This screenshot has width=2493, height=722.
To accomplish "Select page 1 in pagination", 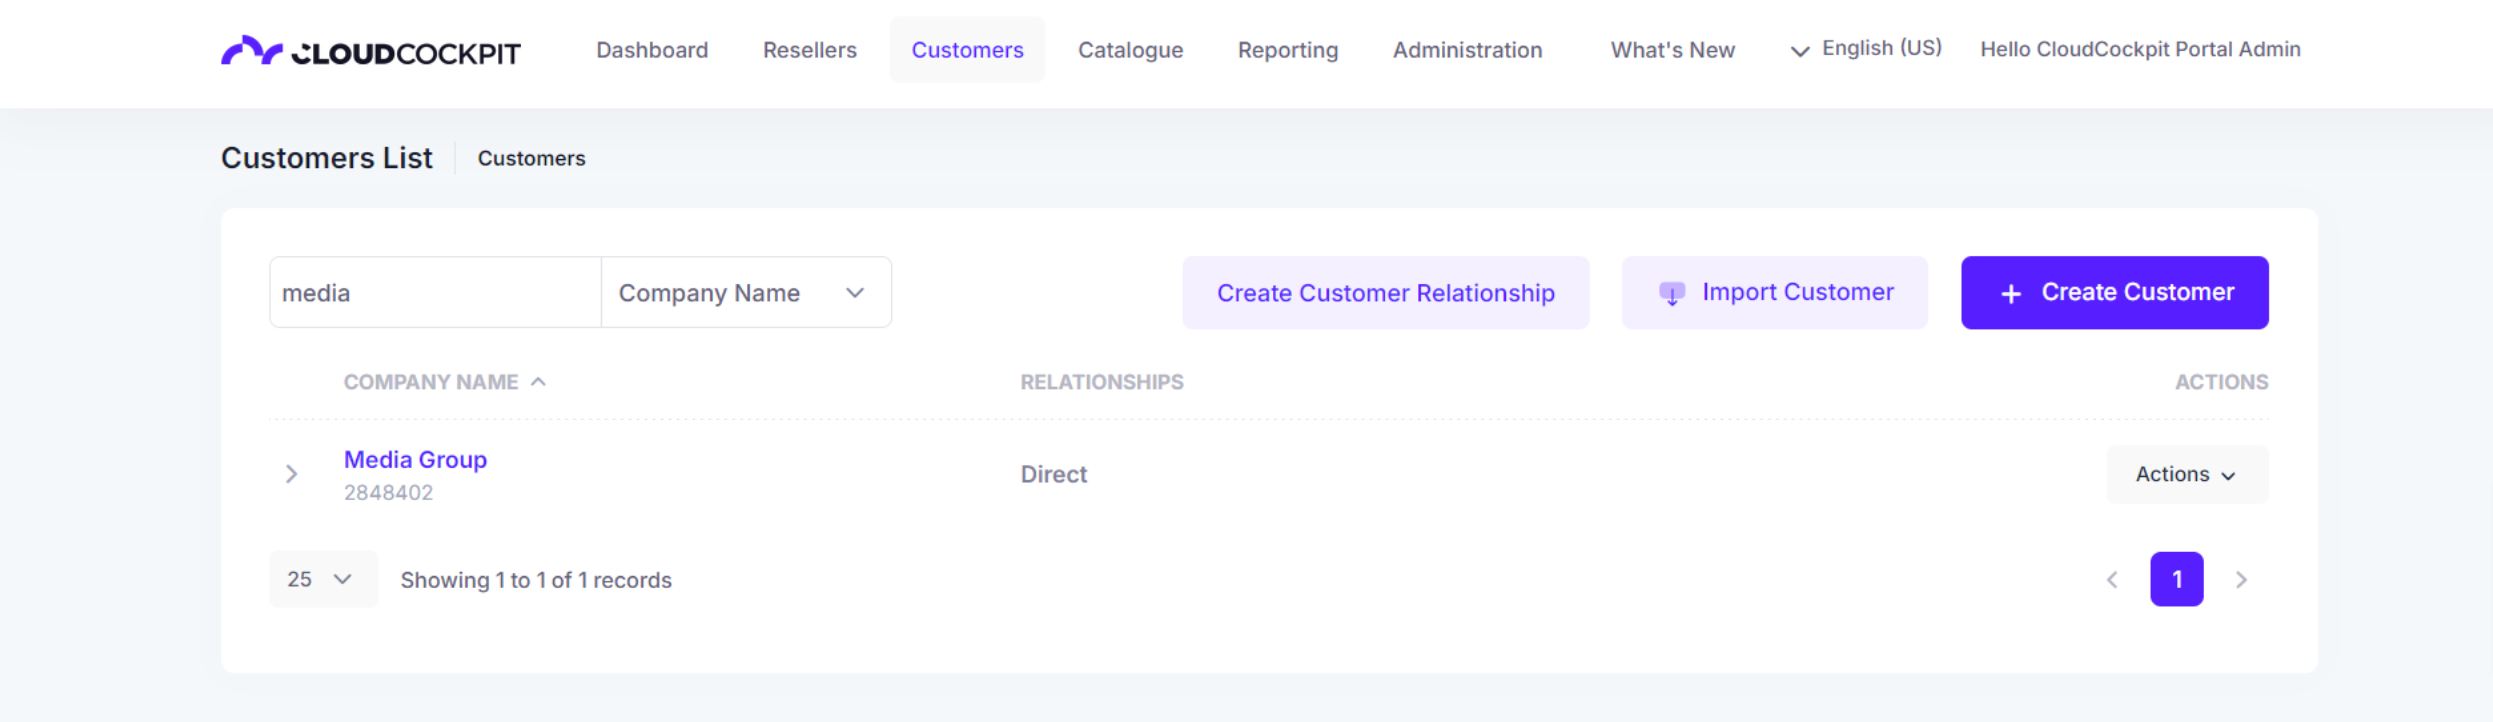I will 2177,579.
